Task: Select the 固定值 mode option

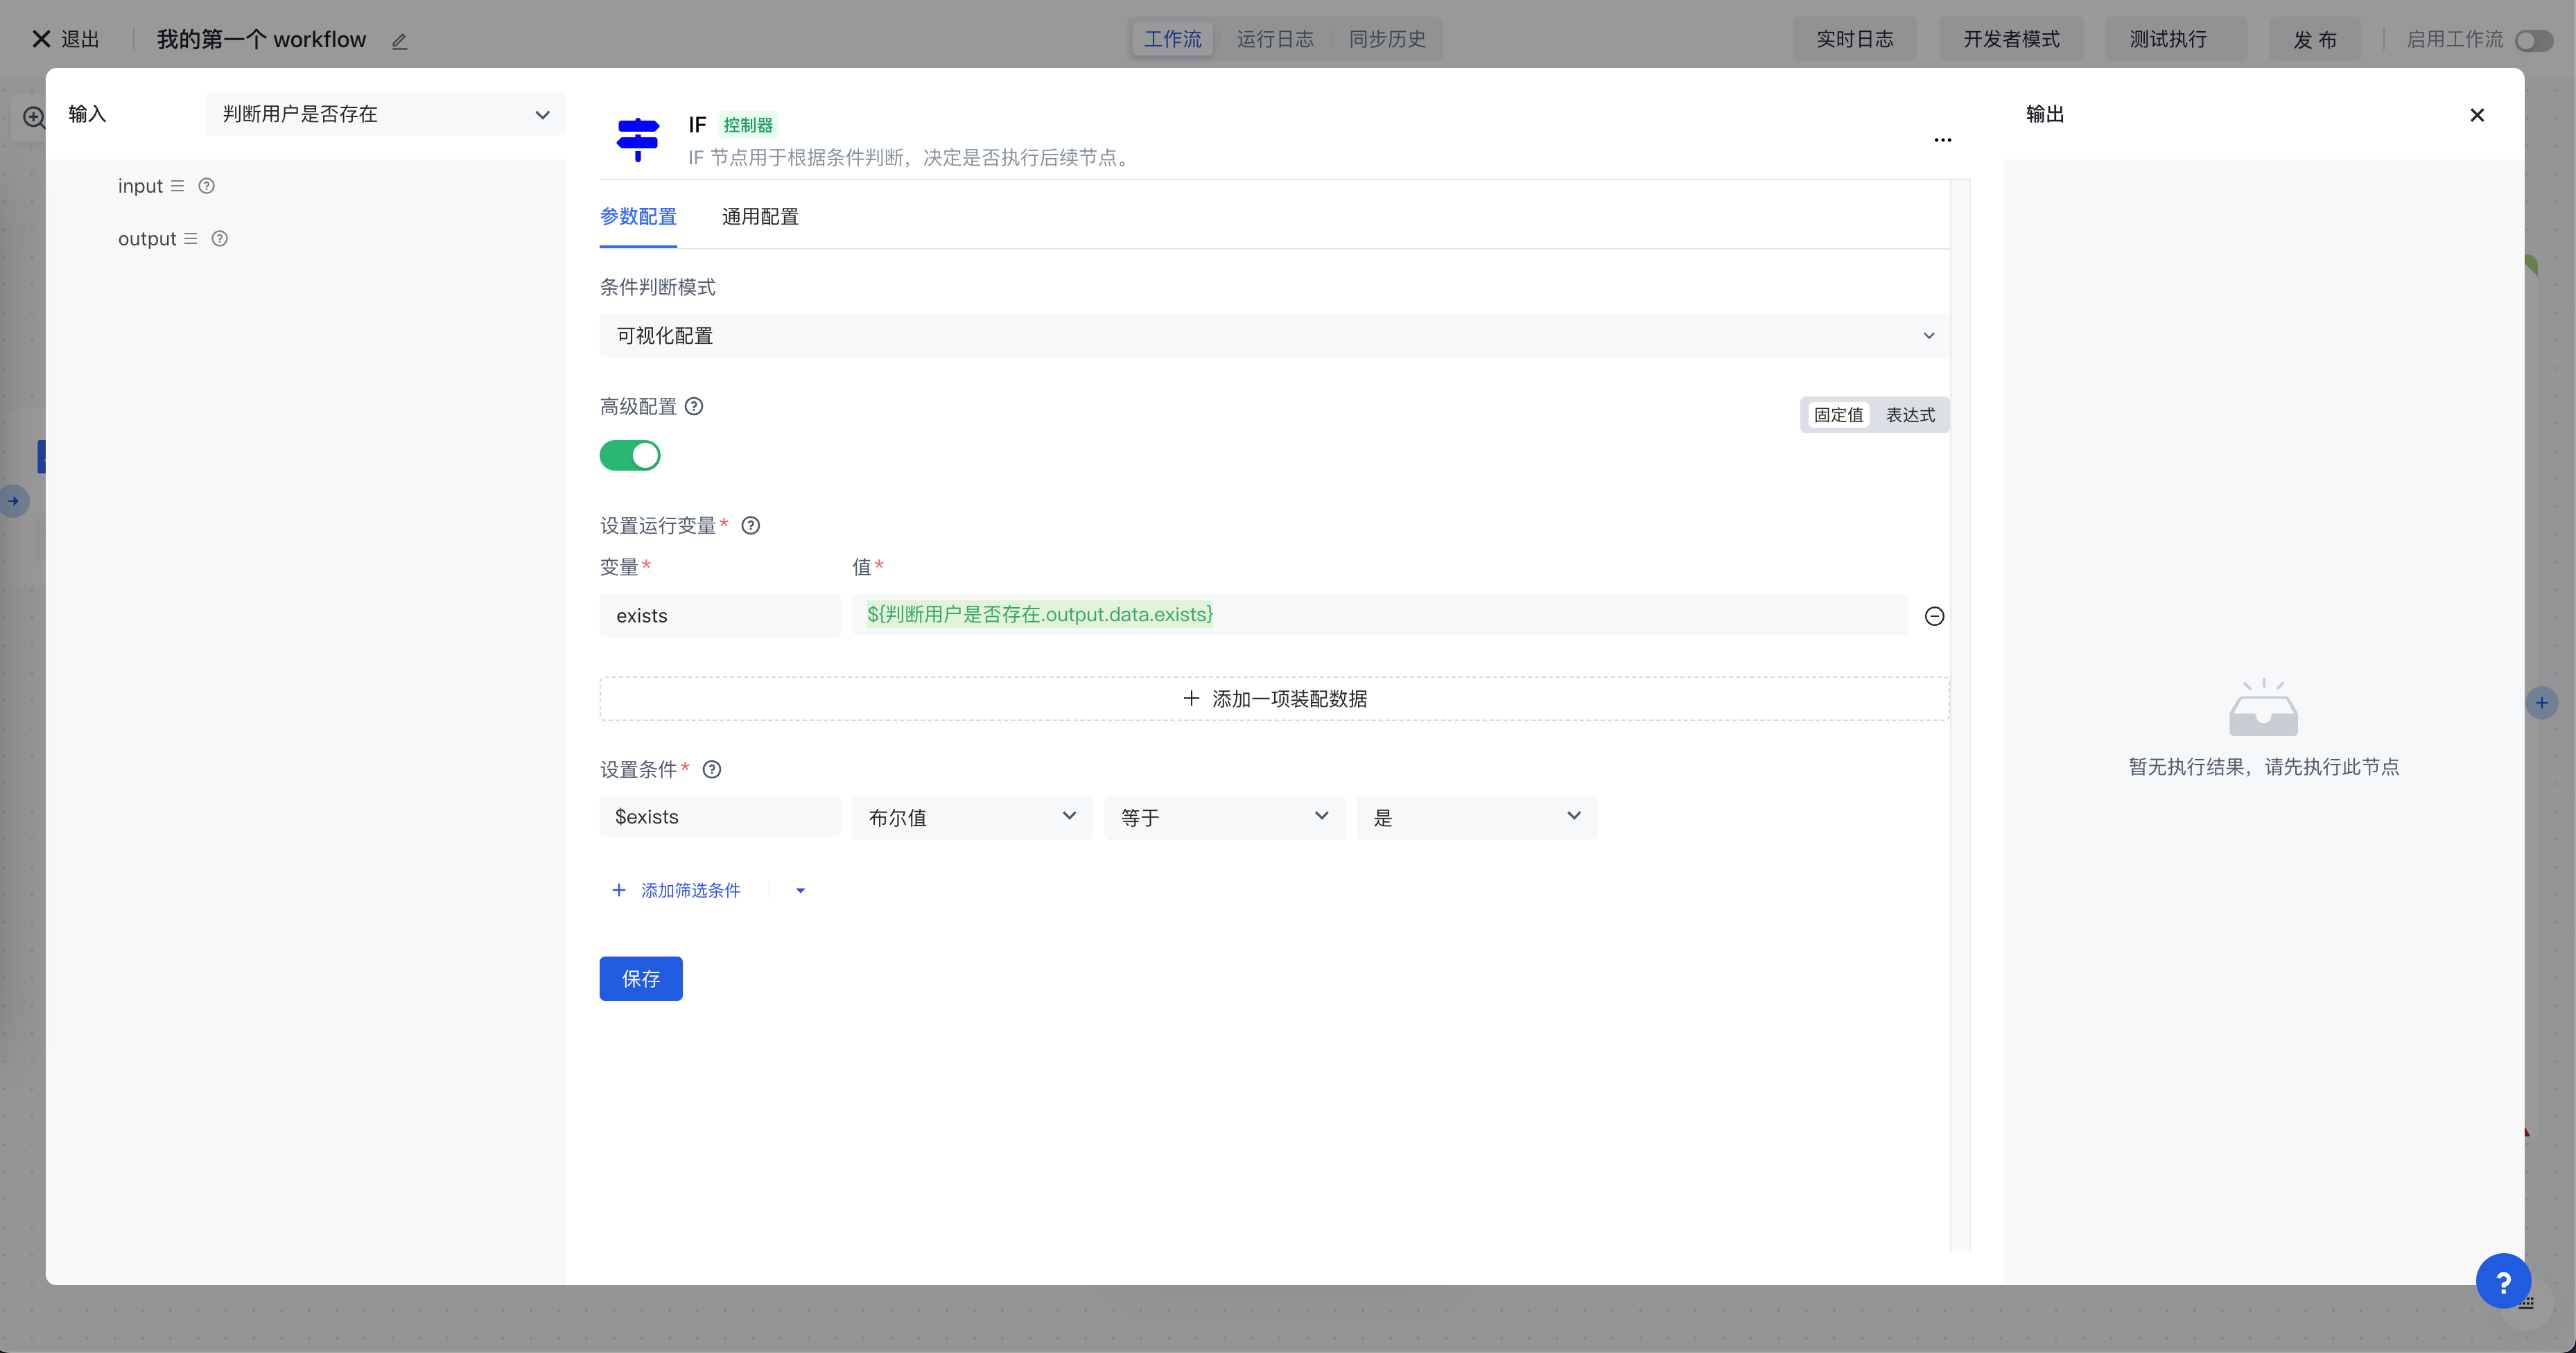Action: click(x=1838, y=415)
